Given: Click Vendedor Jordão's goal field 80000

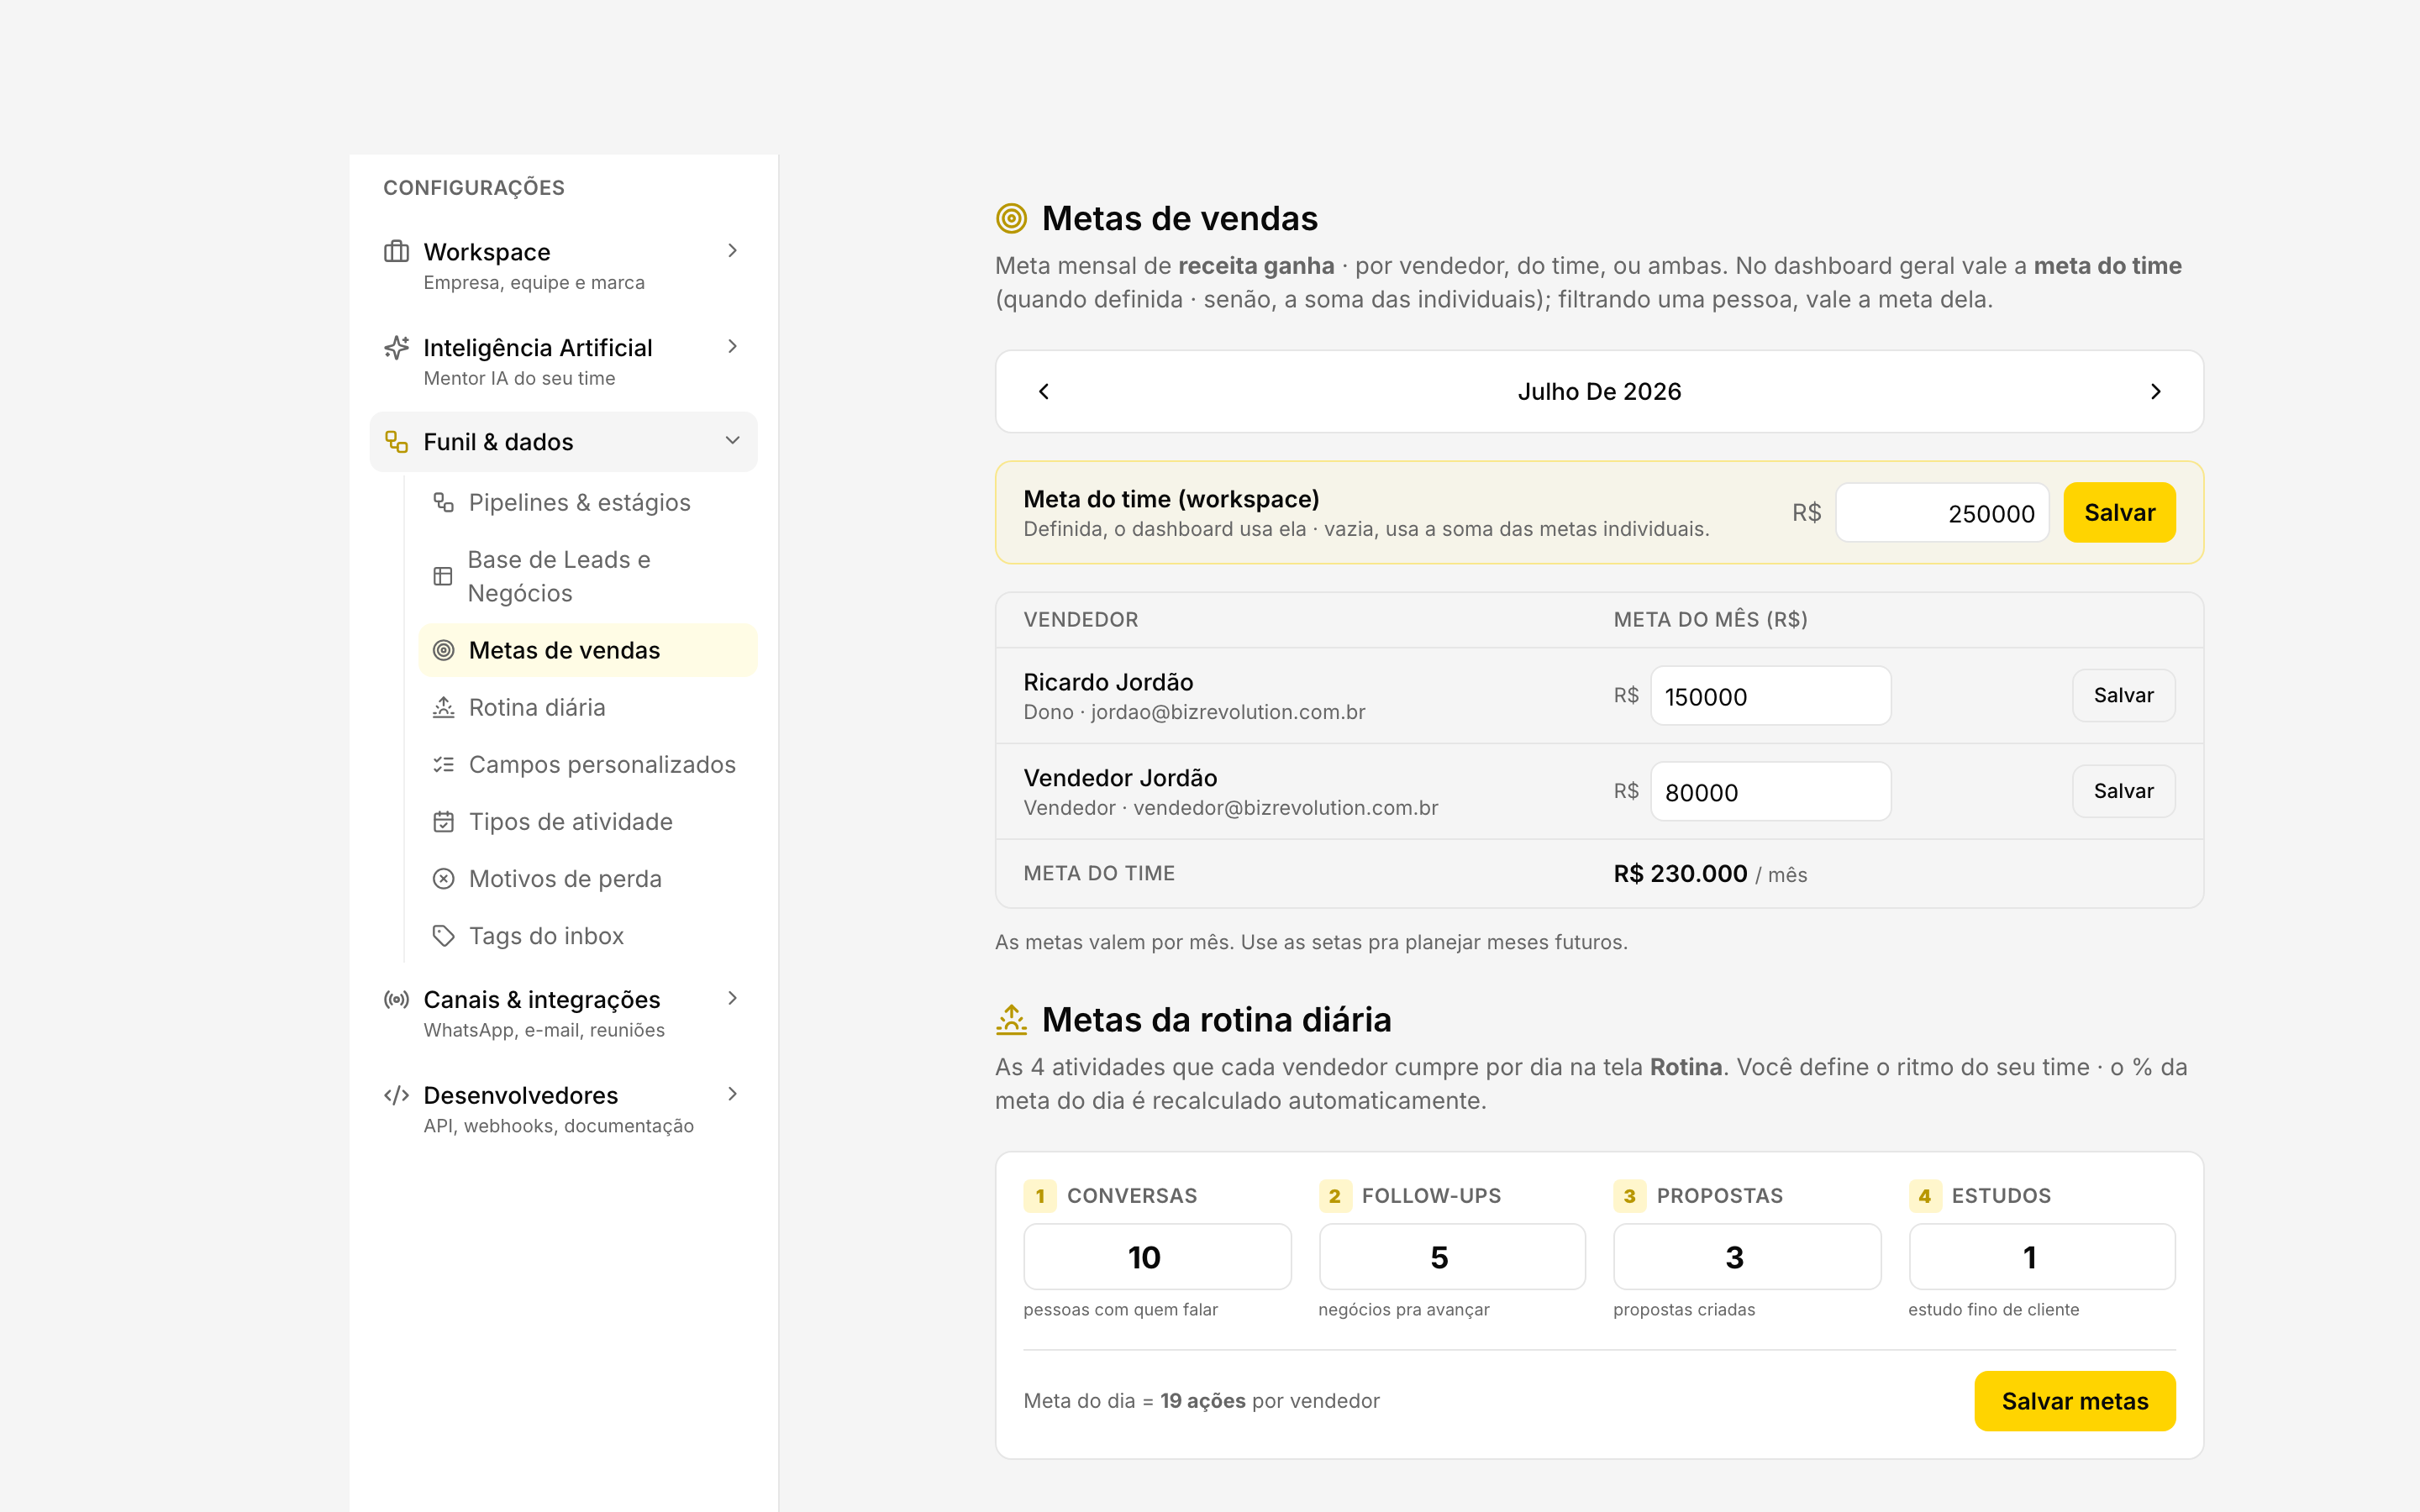Looking at the screenshot, I should tap(1771, 792).
